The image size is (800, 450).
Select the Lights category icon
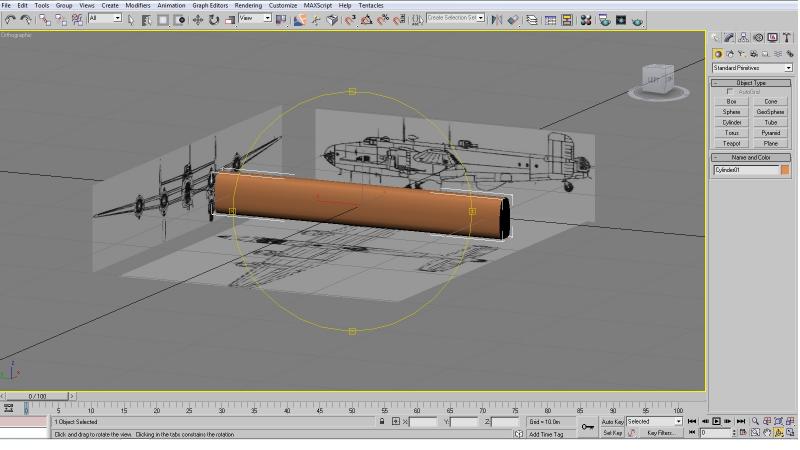pos(741,54)
